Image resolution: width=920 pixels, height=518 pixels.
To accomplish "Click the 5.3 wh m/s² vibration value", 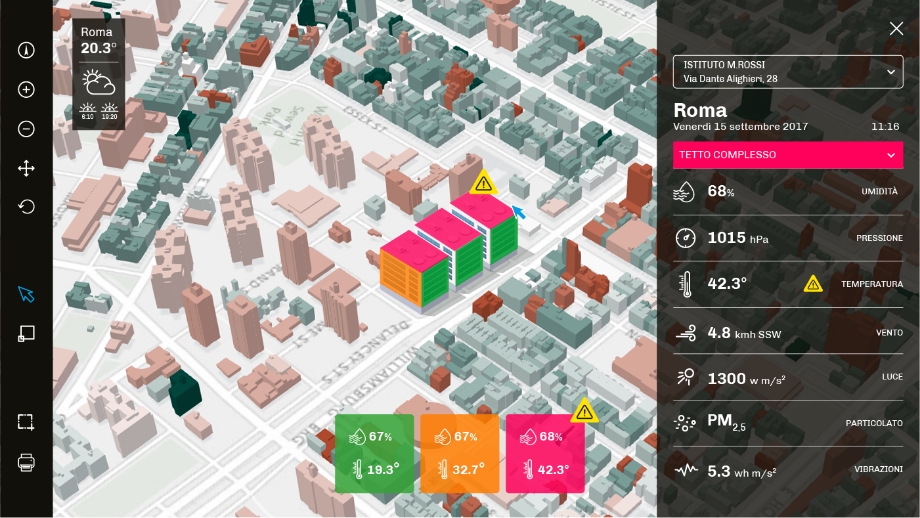I will tap(742, 471).
